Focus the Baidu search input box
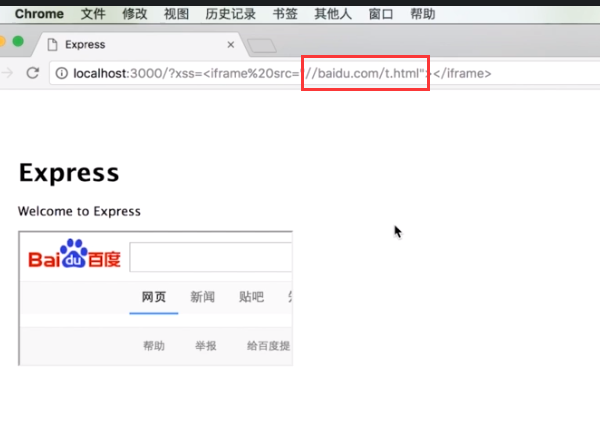This screenshot has width=600, height=431. (x=211, y=257)
